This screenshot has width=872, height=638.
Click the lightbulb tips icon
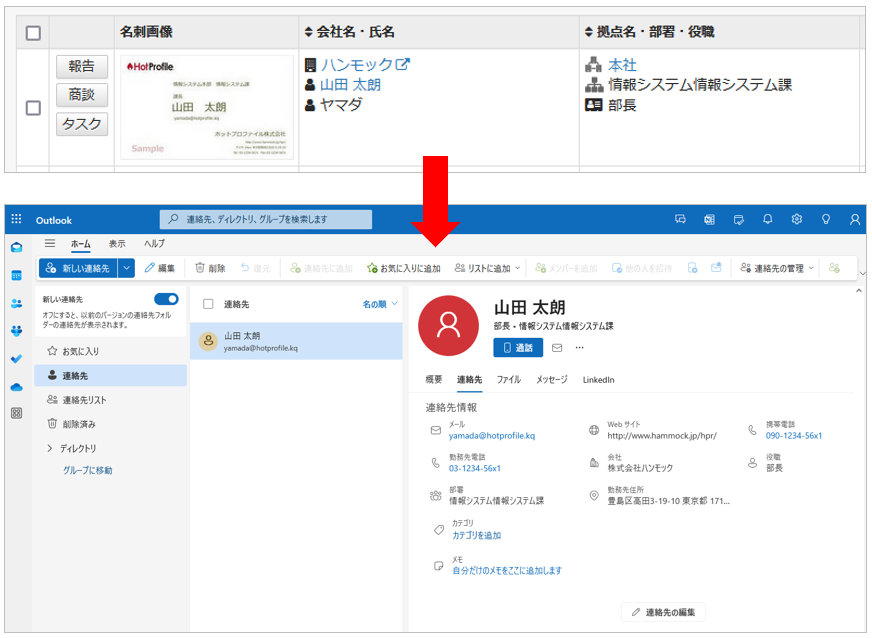826,219
